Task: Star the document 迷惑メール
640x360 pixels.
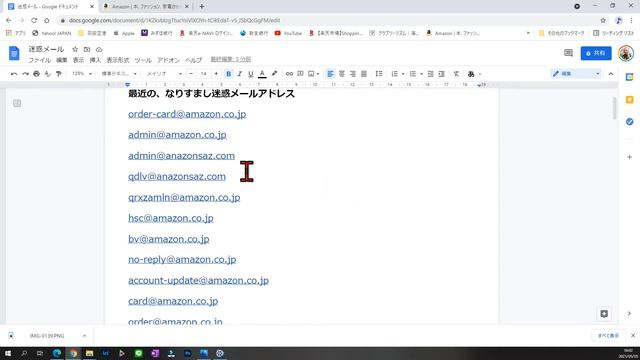Action: pyautogui.click(x=75, y=49)
